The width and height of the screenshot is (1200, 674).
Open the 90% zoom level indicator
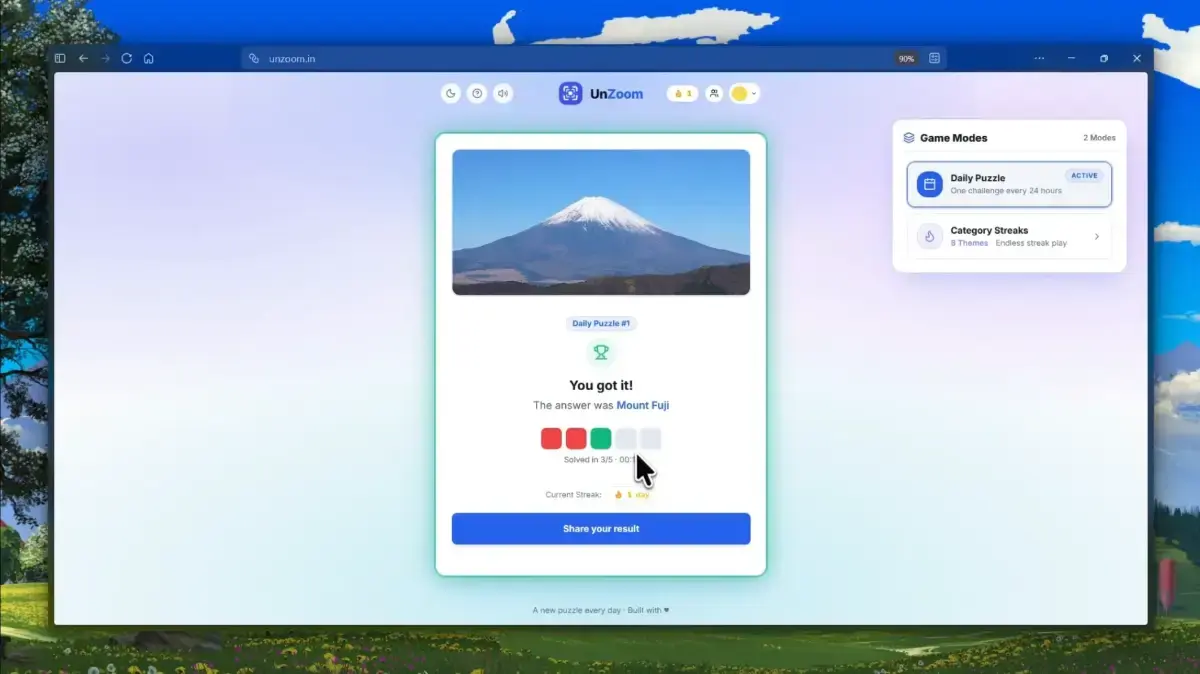(x=906, y=59)
